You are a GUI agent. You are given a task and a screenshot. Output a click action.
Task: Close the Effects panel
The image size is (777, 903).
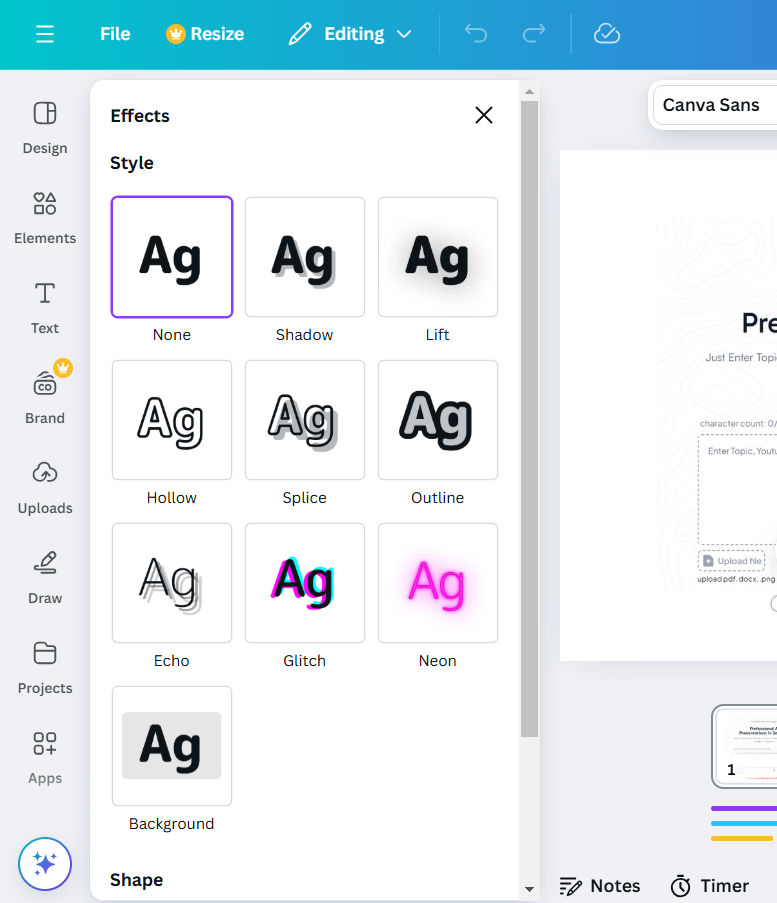pyautogui.click(x=484, y=115)
